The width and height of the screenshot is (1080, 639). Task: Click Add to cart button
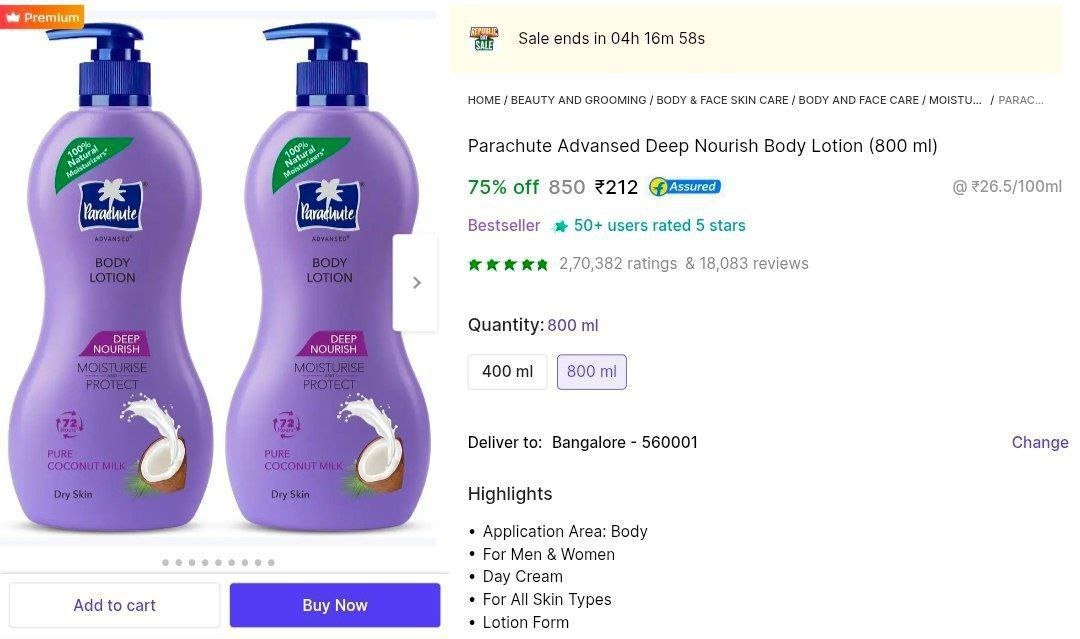(x=114, y=605)
